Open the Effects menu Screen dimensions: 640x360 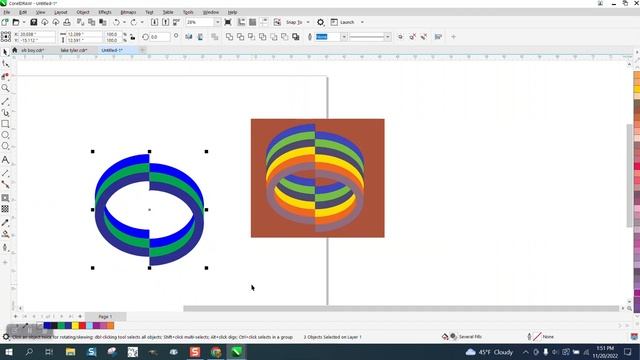point(105,12)
